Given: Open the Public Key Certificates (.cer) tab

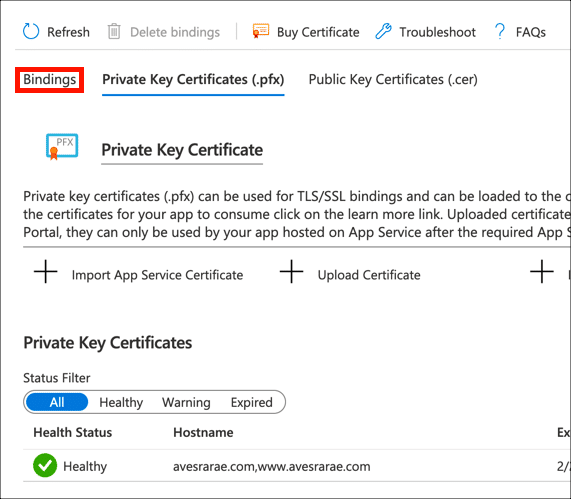Looking at the screenshot, I should point(393,80).
